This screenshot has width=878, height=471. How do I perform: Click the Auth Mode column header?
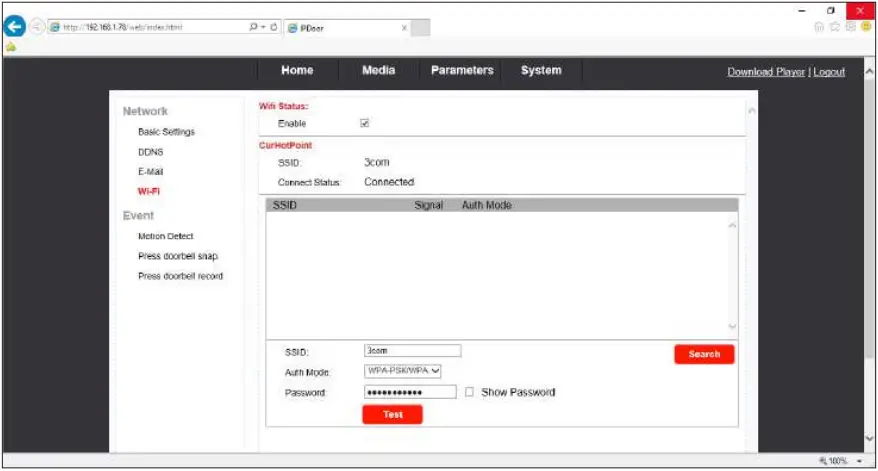pos(487,205)
